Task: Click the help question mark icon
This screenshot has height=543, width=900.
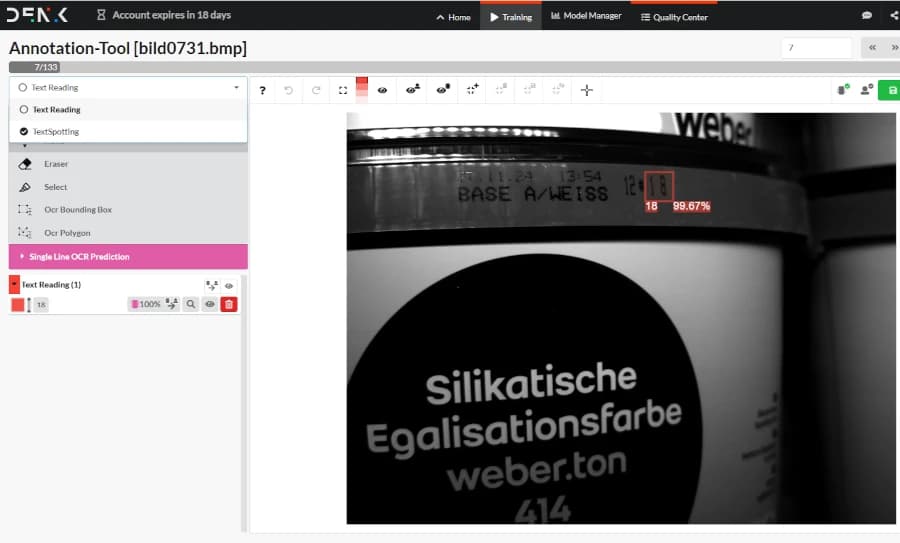Action: pyautogui.click(x=263, y=90)
